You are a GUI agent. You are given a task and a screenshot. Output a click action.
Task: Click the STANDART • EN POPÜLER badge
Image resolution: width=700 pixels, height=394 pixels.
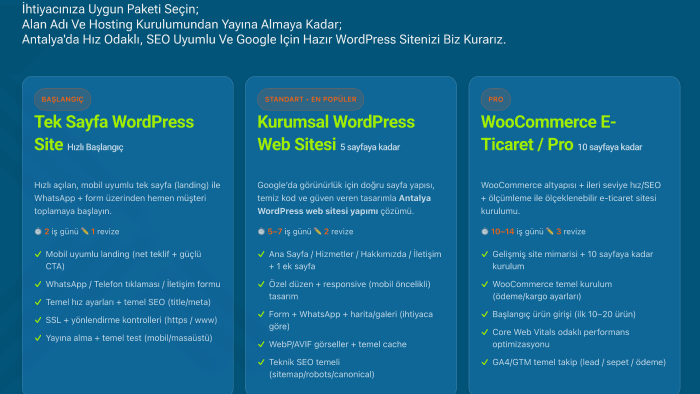[x=310, y=99]
